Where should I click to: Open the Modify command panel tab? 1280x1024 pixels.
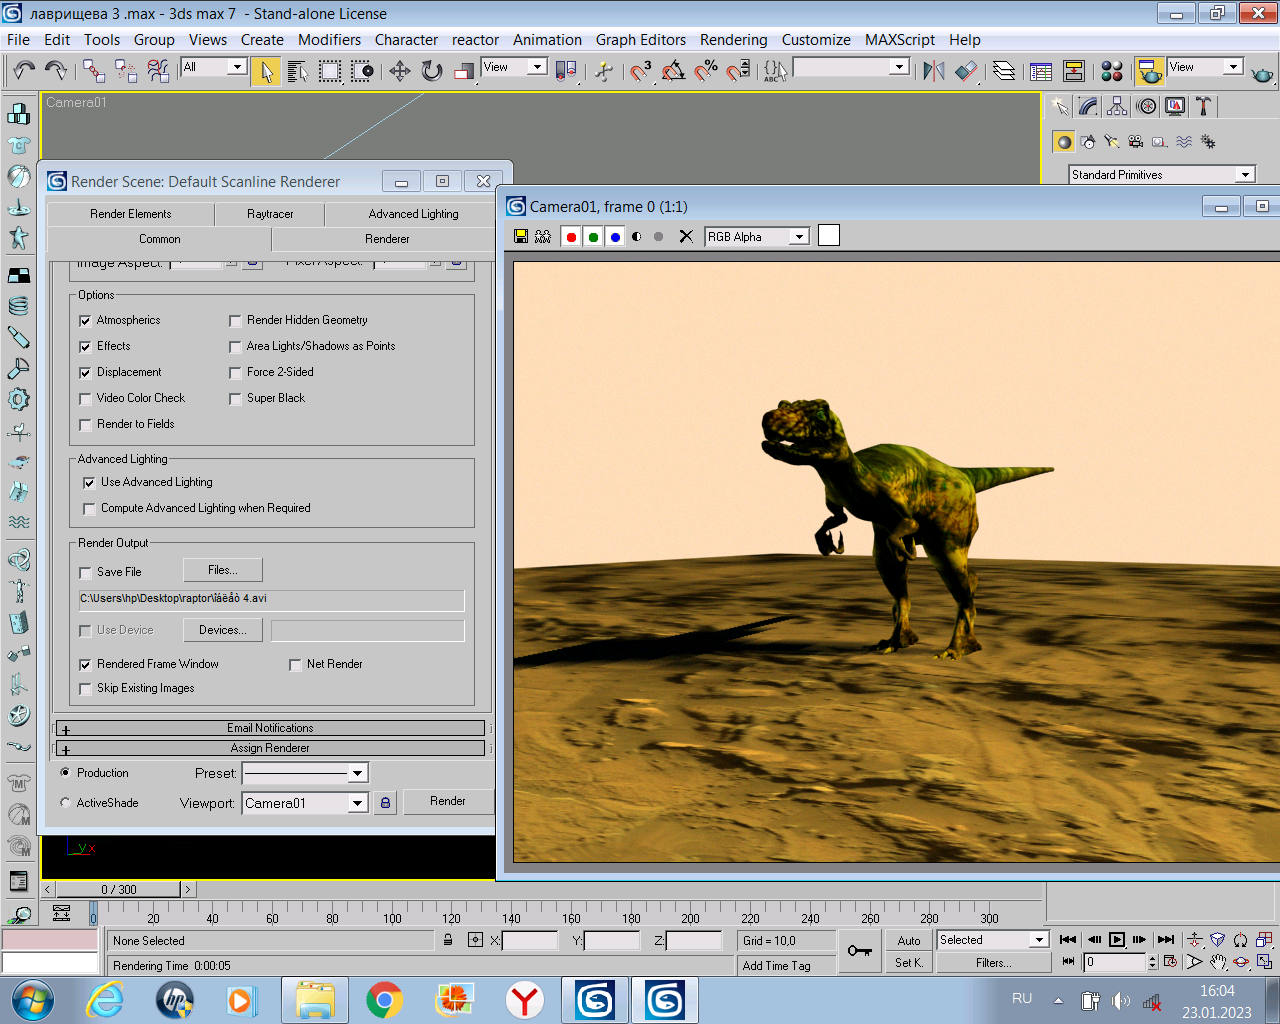[1089, 106]
